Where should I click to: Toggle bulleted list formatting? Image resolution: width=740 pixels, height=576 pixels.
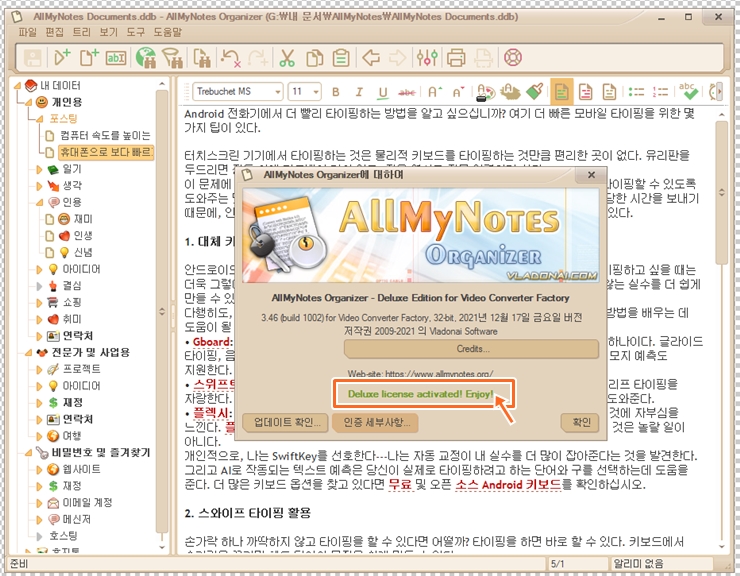pos(636,92)
